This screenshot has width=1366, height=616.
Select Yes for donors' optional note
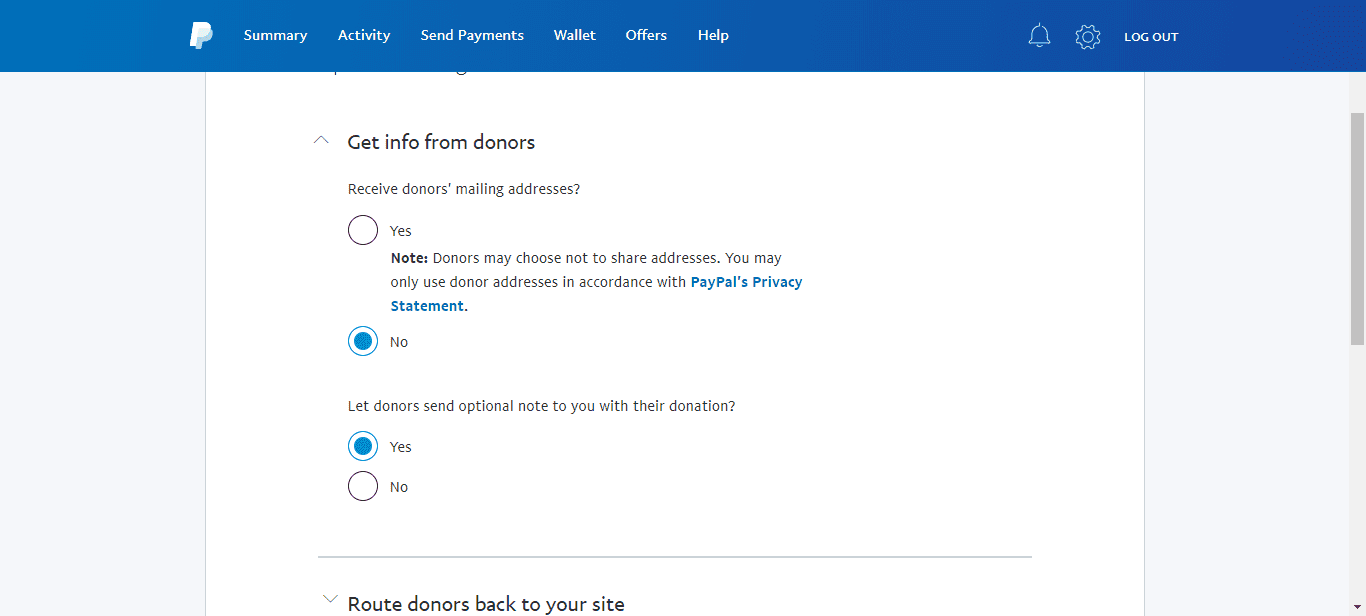(363, 447)
